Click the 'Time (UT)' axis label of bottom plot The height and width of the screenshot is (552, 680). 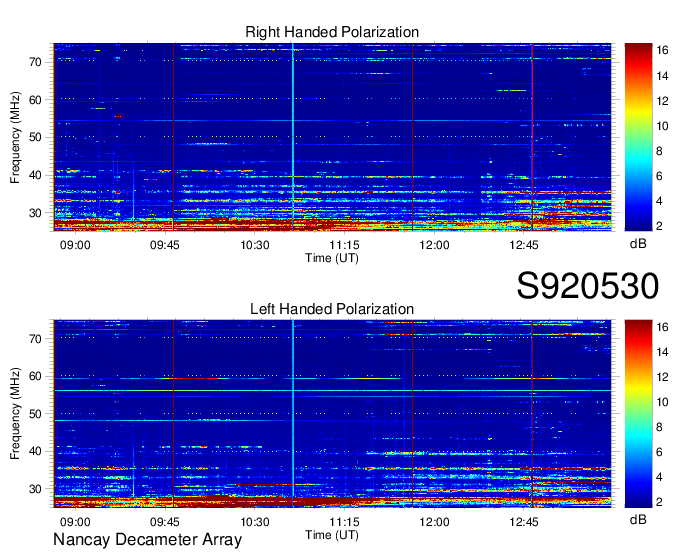[332, 535]
